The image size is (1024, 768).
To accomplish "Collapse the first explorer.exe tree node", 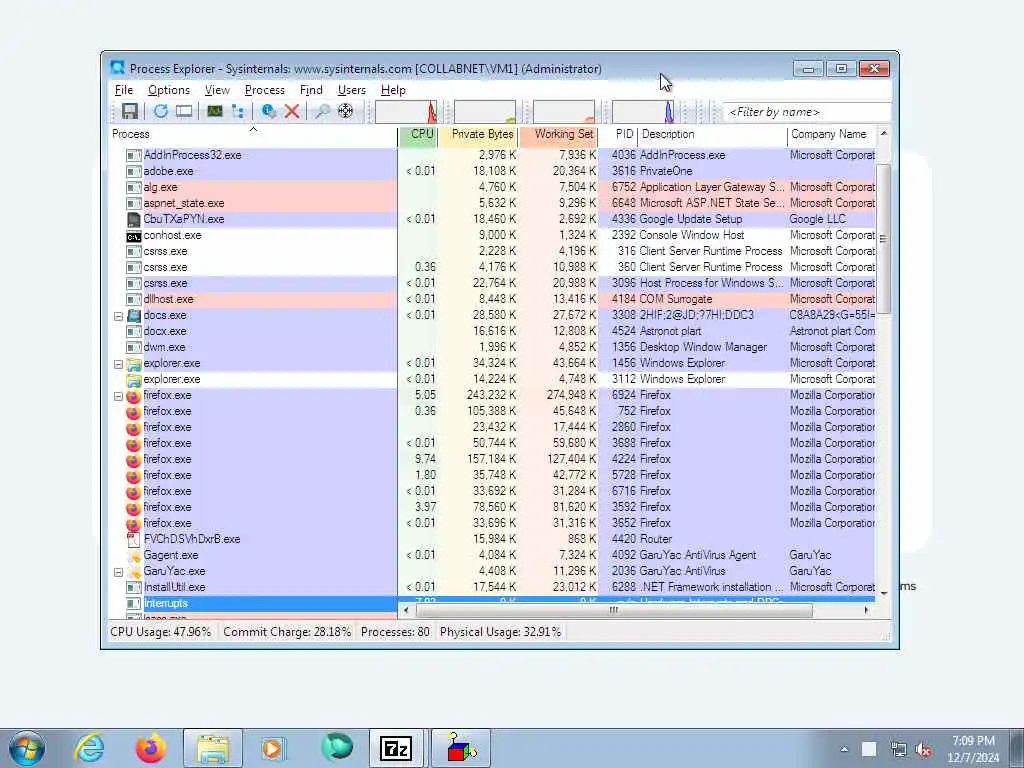I will [118, 364].
